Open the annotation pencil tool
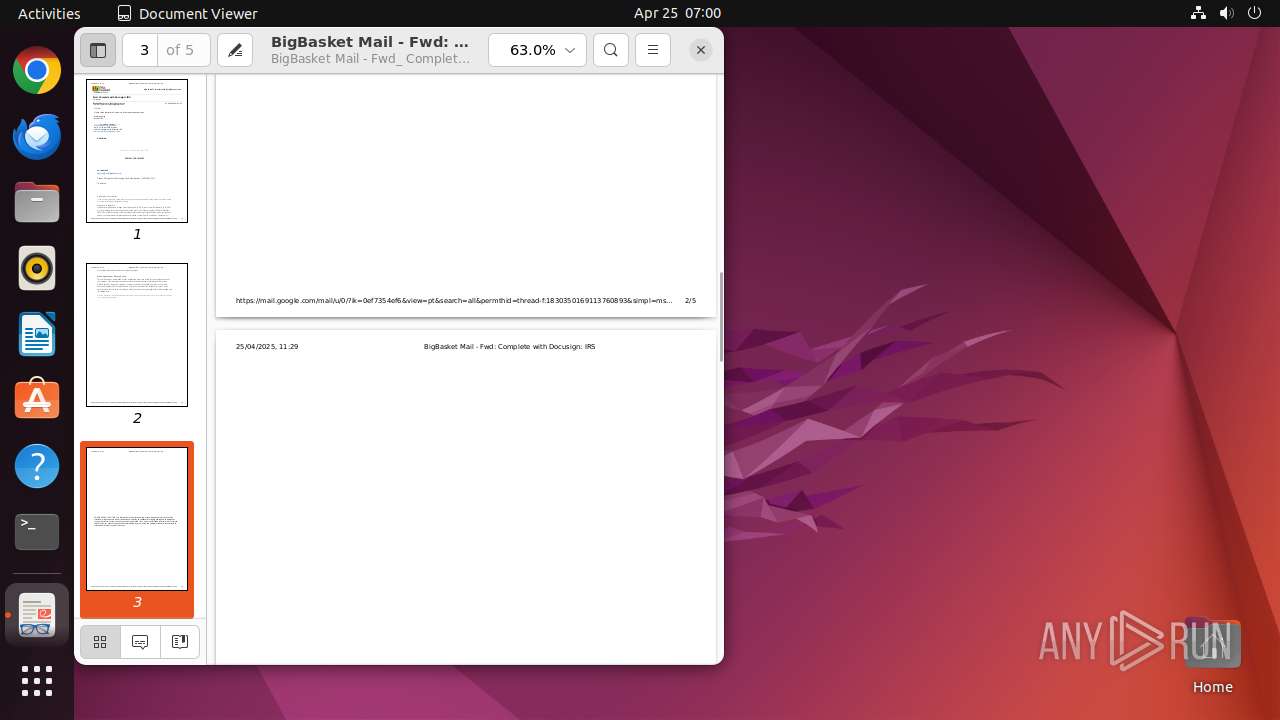 tap(235, 50)
